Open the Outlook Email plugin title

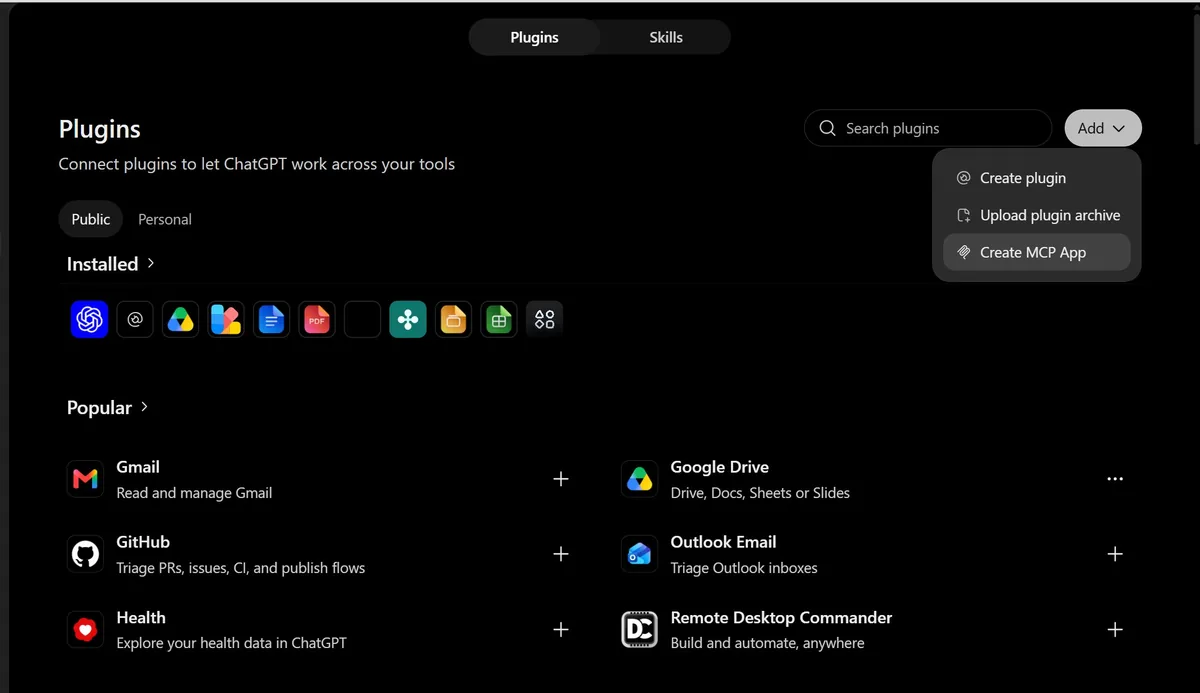pos(724,542)
